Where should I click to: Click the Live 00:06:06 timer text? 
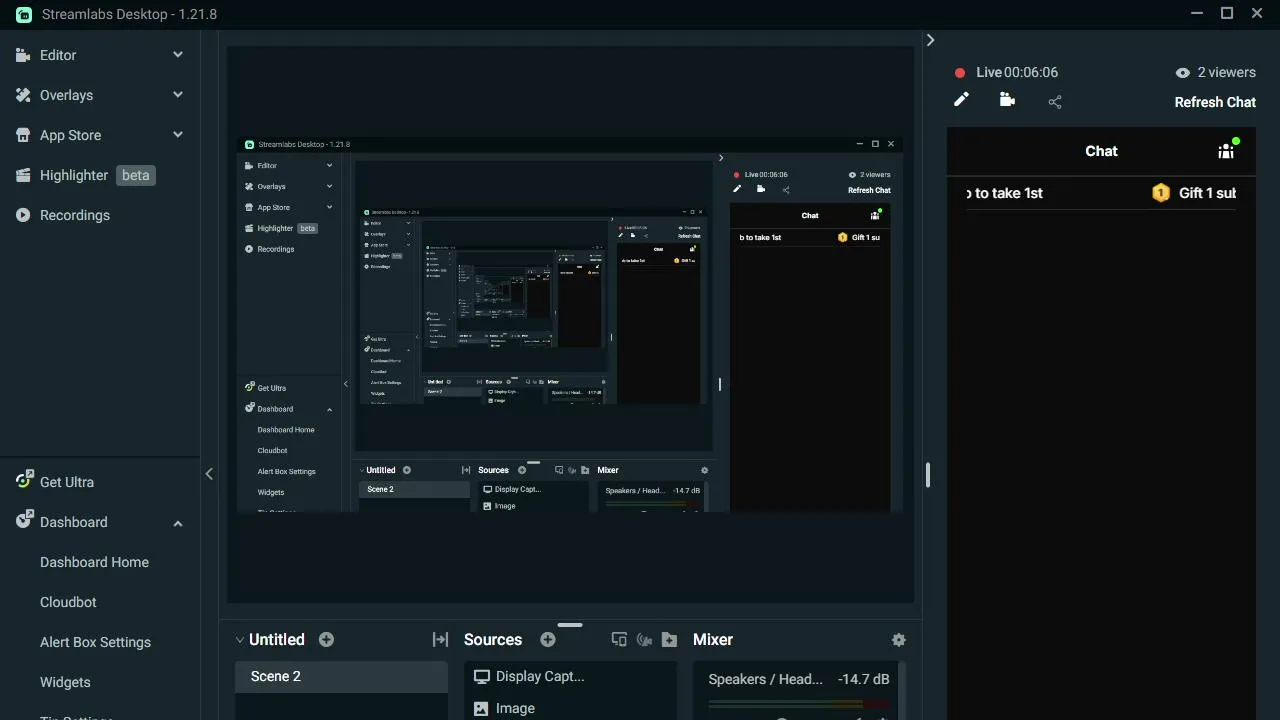point(1017,72)
